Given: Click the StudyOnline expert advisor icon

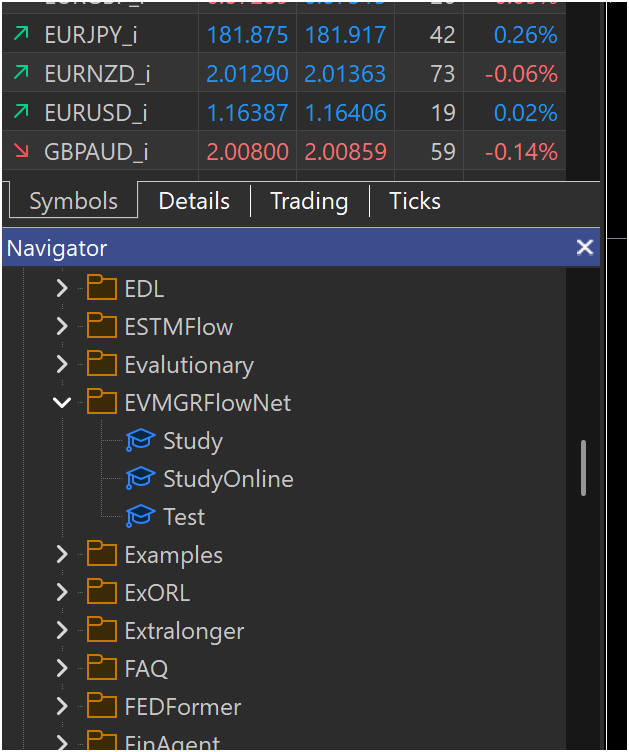Looking at the screenshot, I should [x=140, y=479].
